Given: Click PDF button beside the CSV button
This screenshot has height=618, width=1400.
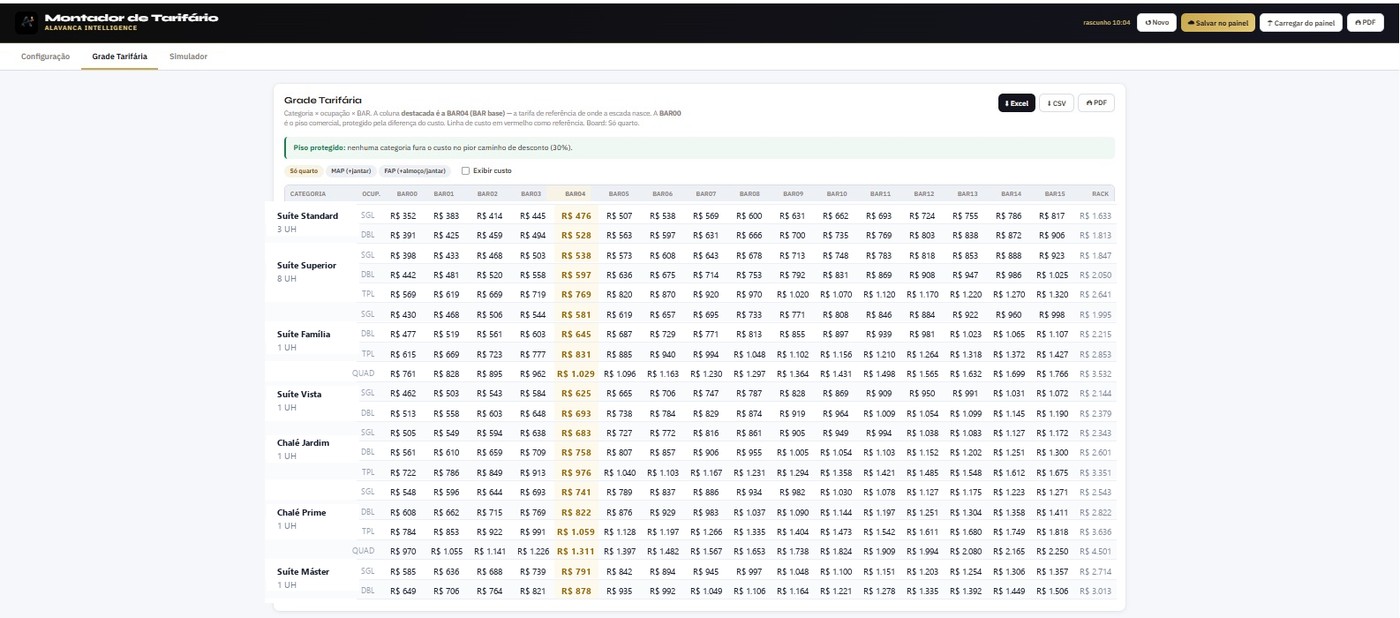Looking at the screenshot, I should (x=1096, y=103).
